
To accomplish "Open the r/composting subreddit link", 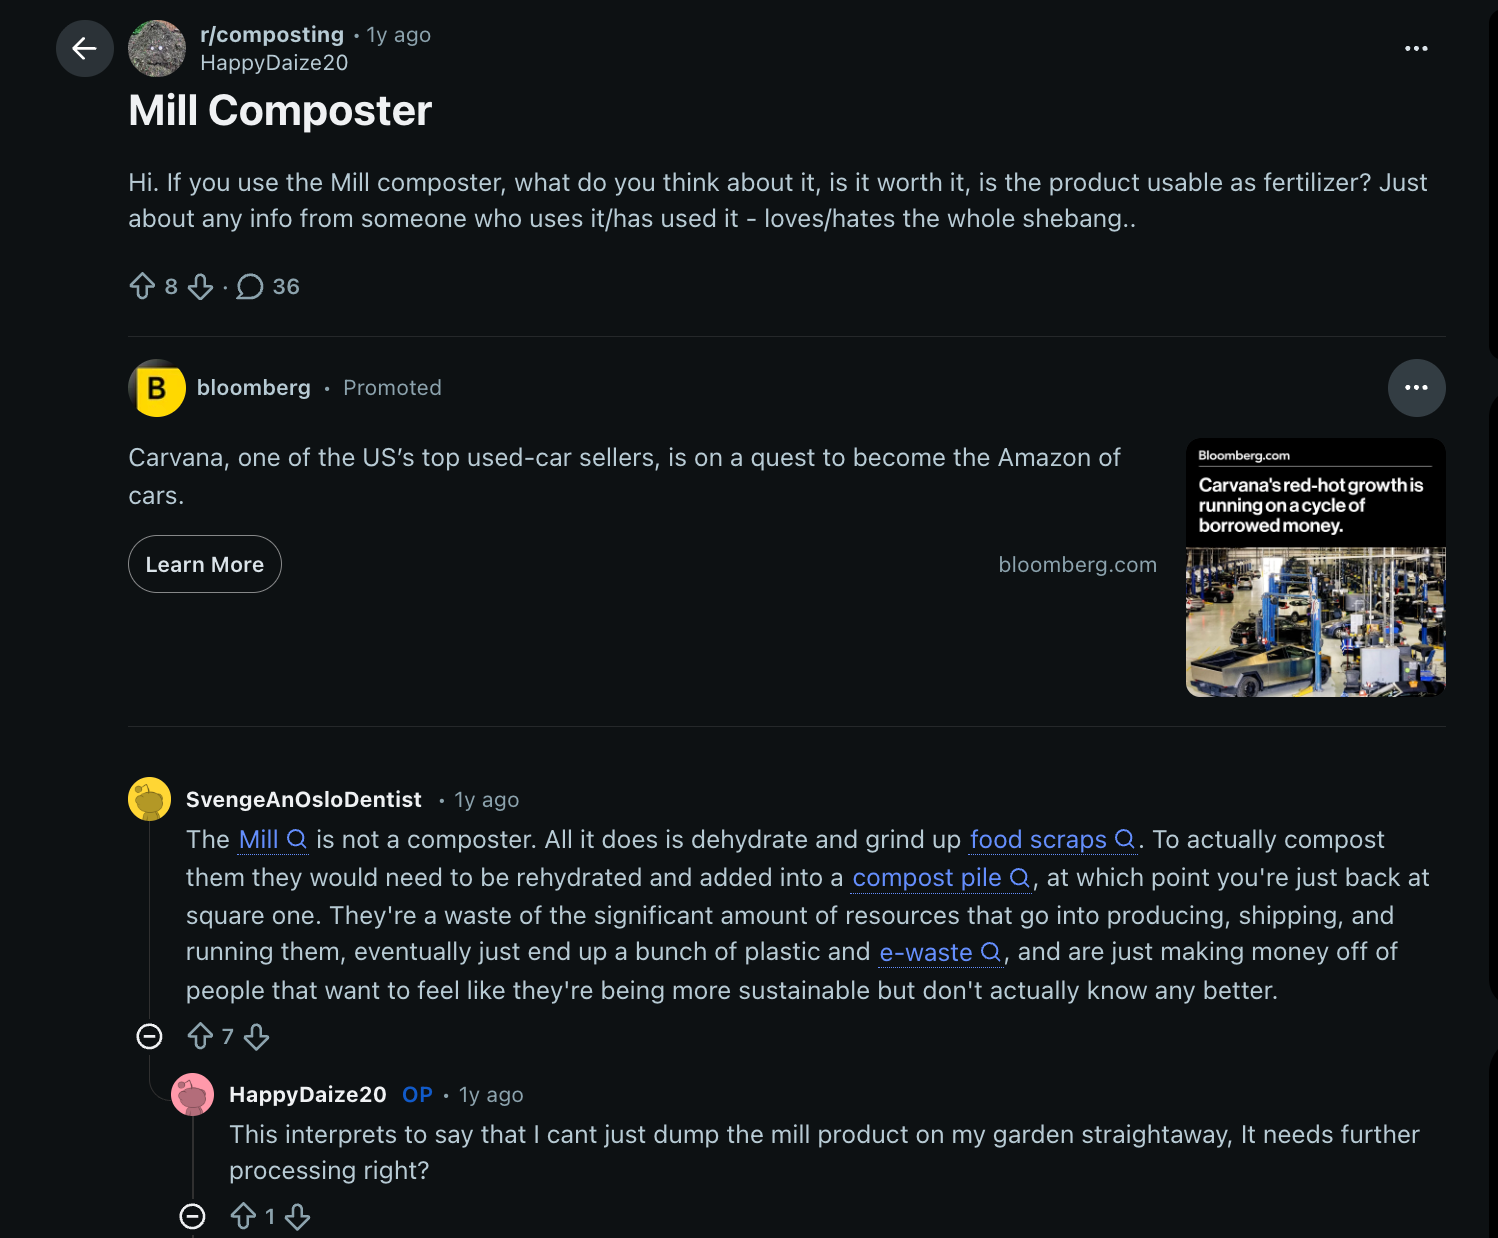I will pyautogui.click(x=272, y=35).
